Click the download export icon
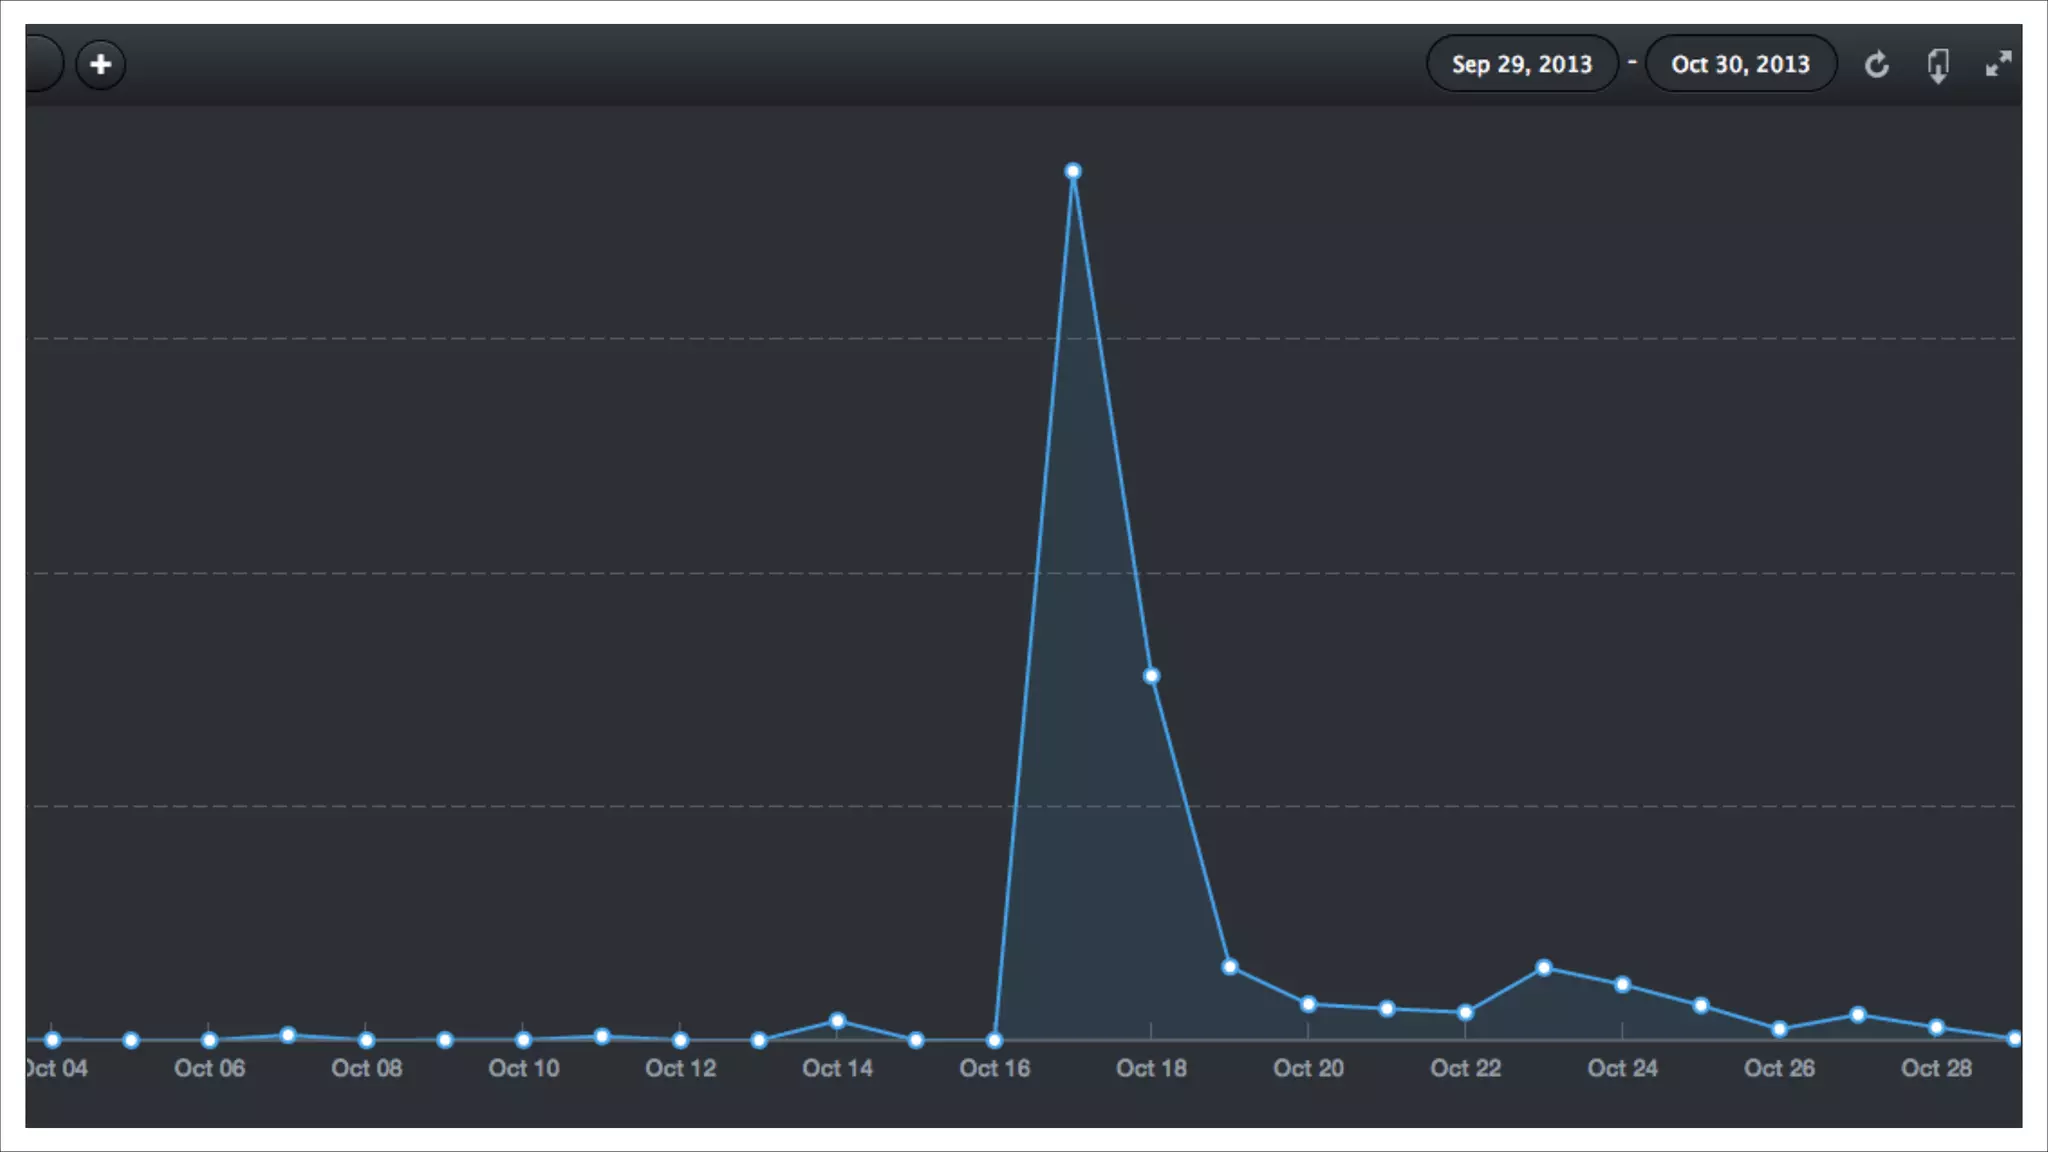 (1938, 65)
